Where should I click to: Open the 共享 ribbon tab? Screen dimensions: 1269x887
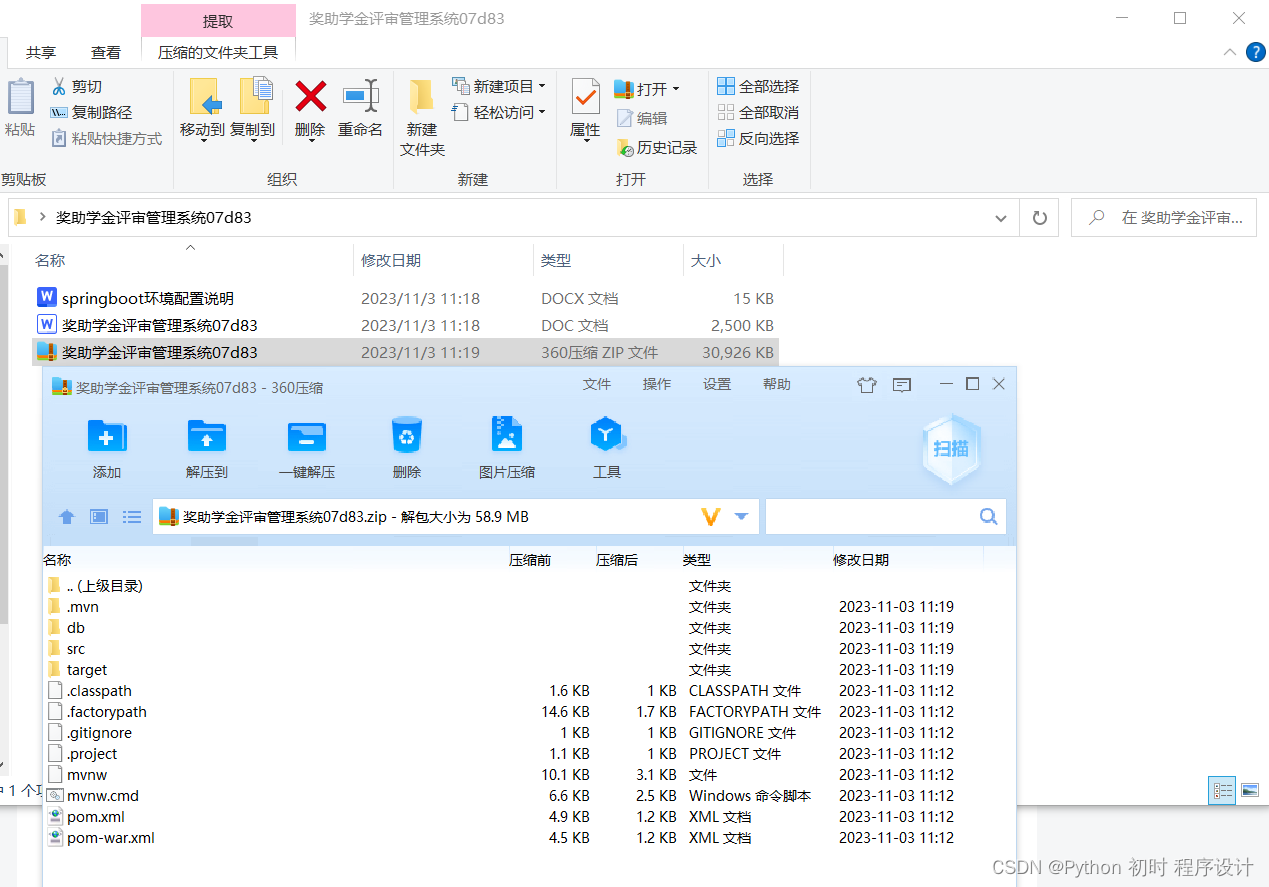tap(41, 52)
